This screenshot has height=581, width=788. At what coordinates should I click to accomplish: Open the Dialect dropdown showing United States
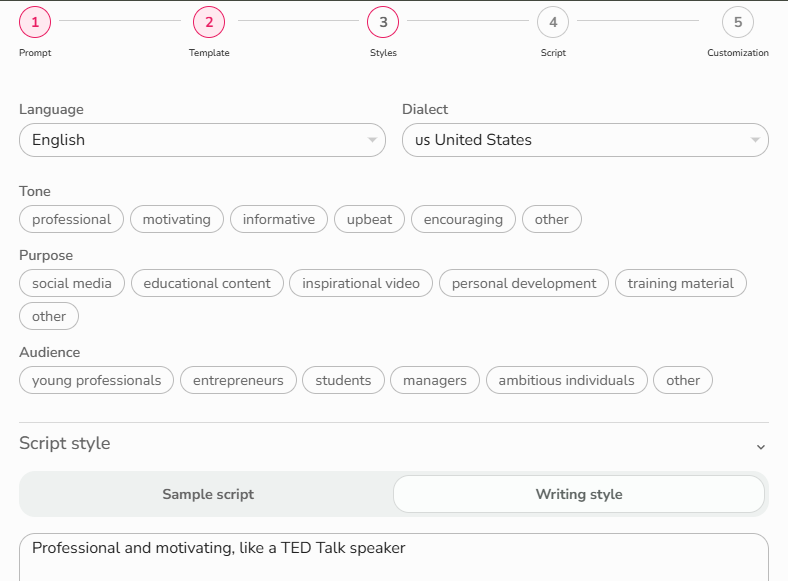pyautogui.click(x=585, y=140)
